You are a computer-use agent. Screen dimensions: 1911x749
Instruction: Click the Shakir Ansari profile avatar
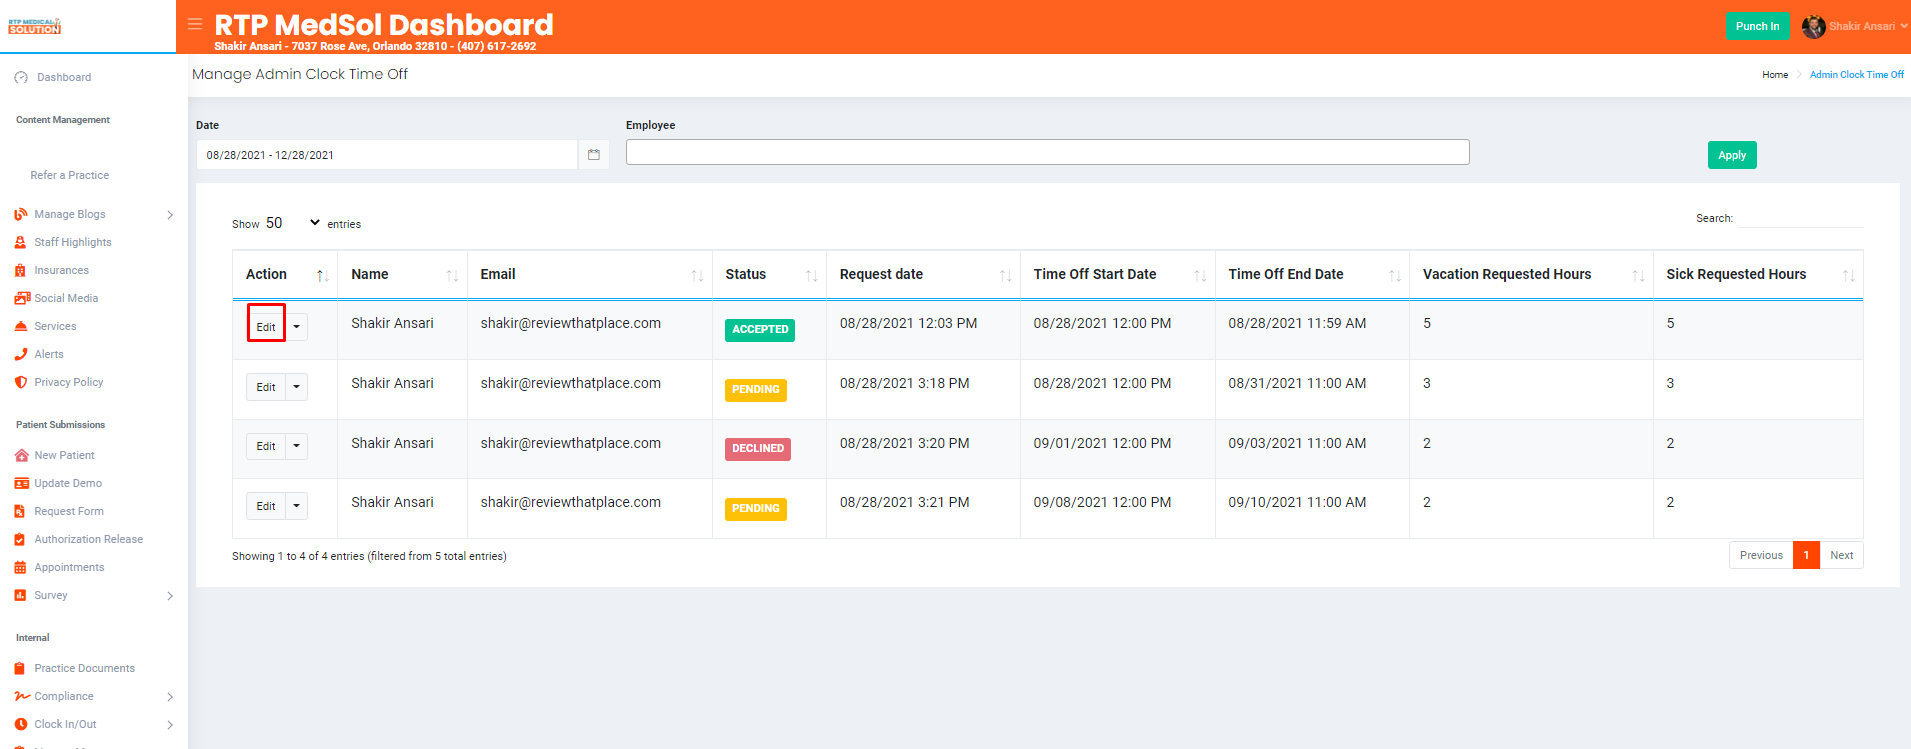click(x=1813, y=27)
